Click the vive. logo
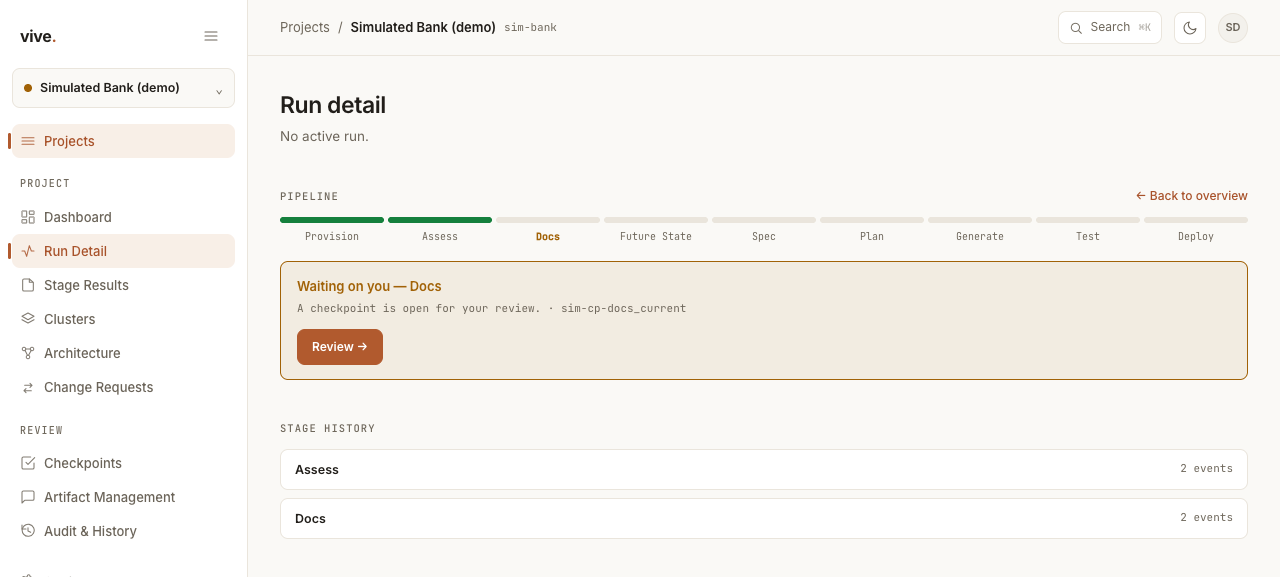Viewport: 1280px width, 577px height. point(38,37)
